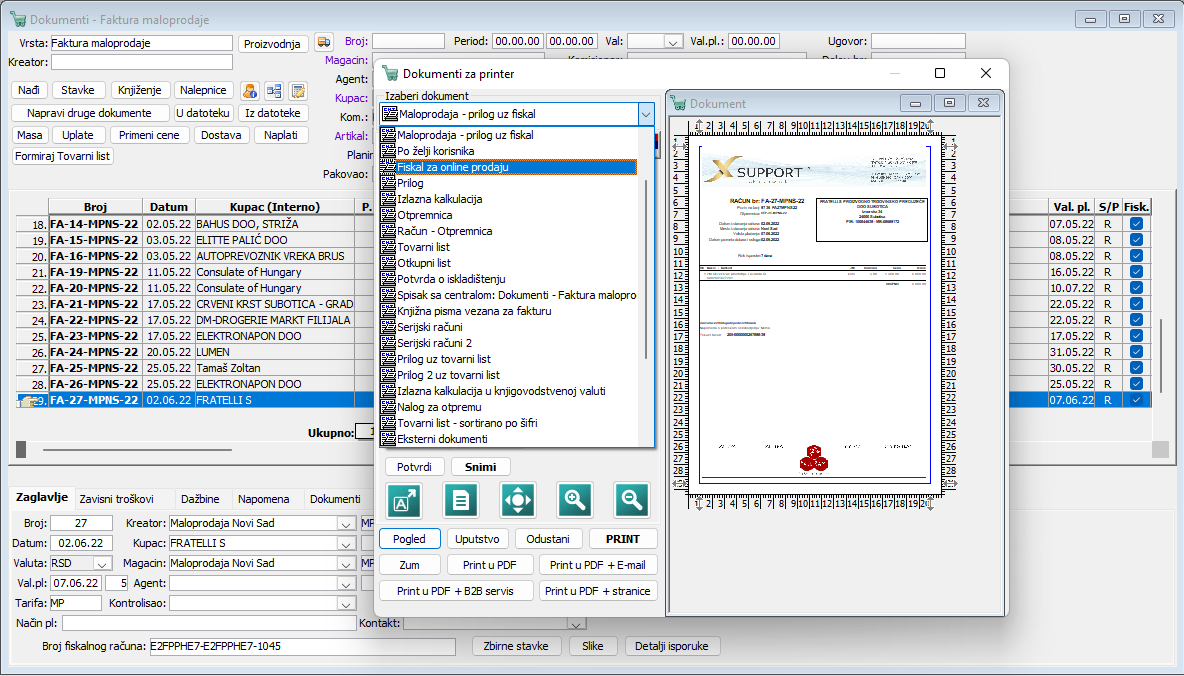Click the PRINT button
This screenshot has width=1184, height=676.
pos(622,539)
